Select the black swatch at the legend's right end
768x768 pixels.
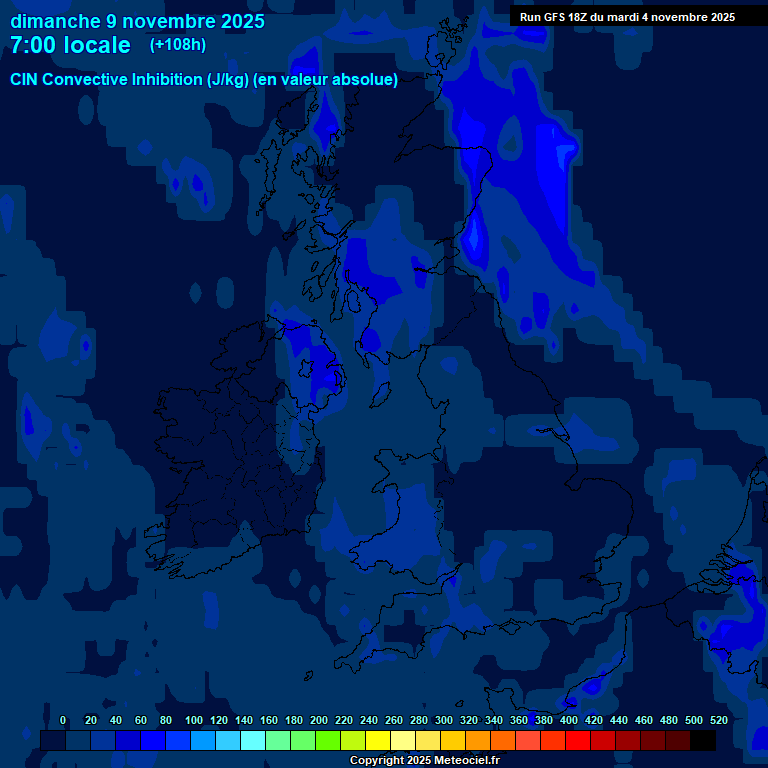pos(703,740)
